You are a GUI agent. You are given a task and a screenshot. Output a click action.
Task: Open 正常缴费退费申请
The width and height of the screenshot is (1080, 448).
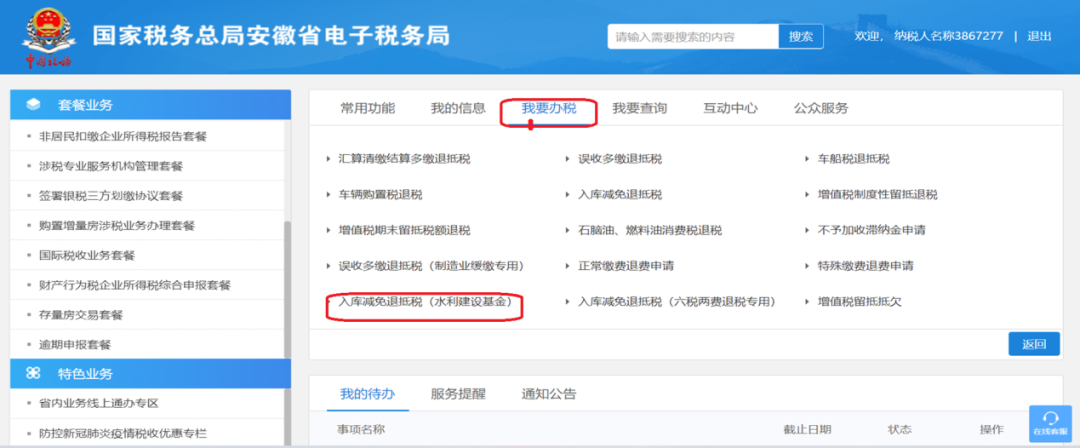(x=626, y=266)
